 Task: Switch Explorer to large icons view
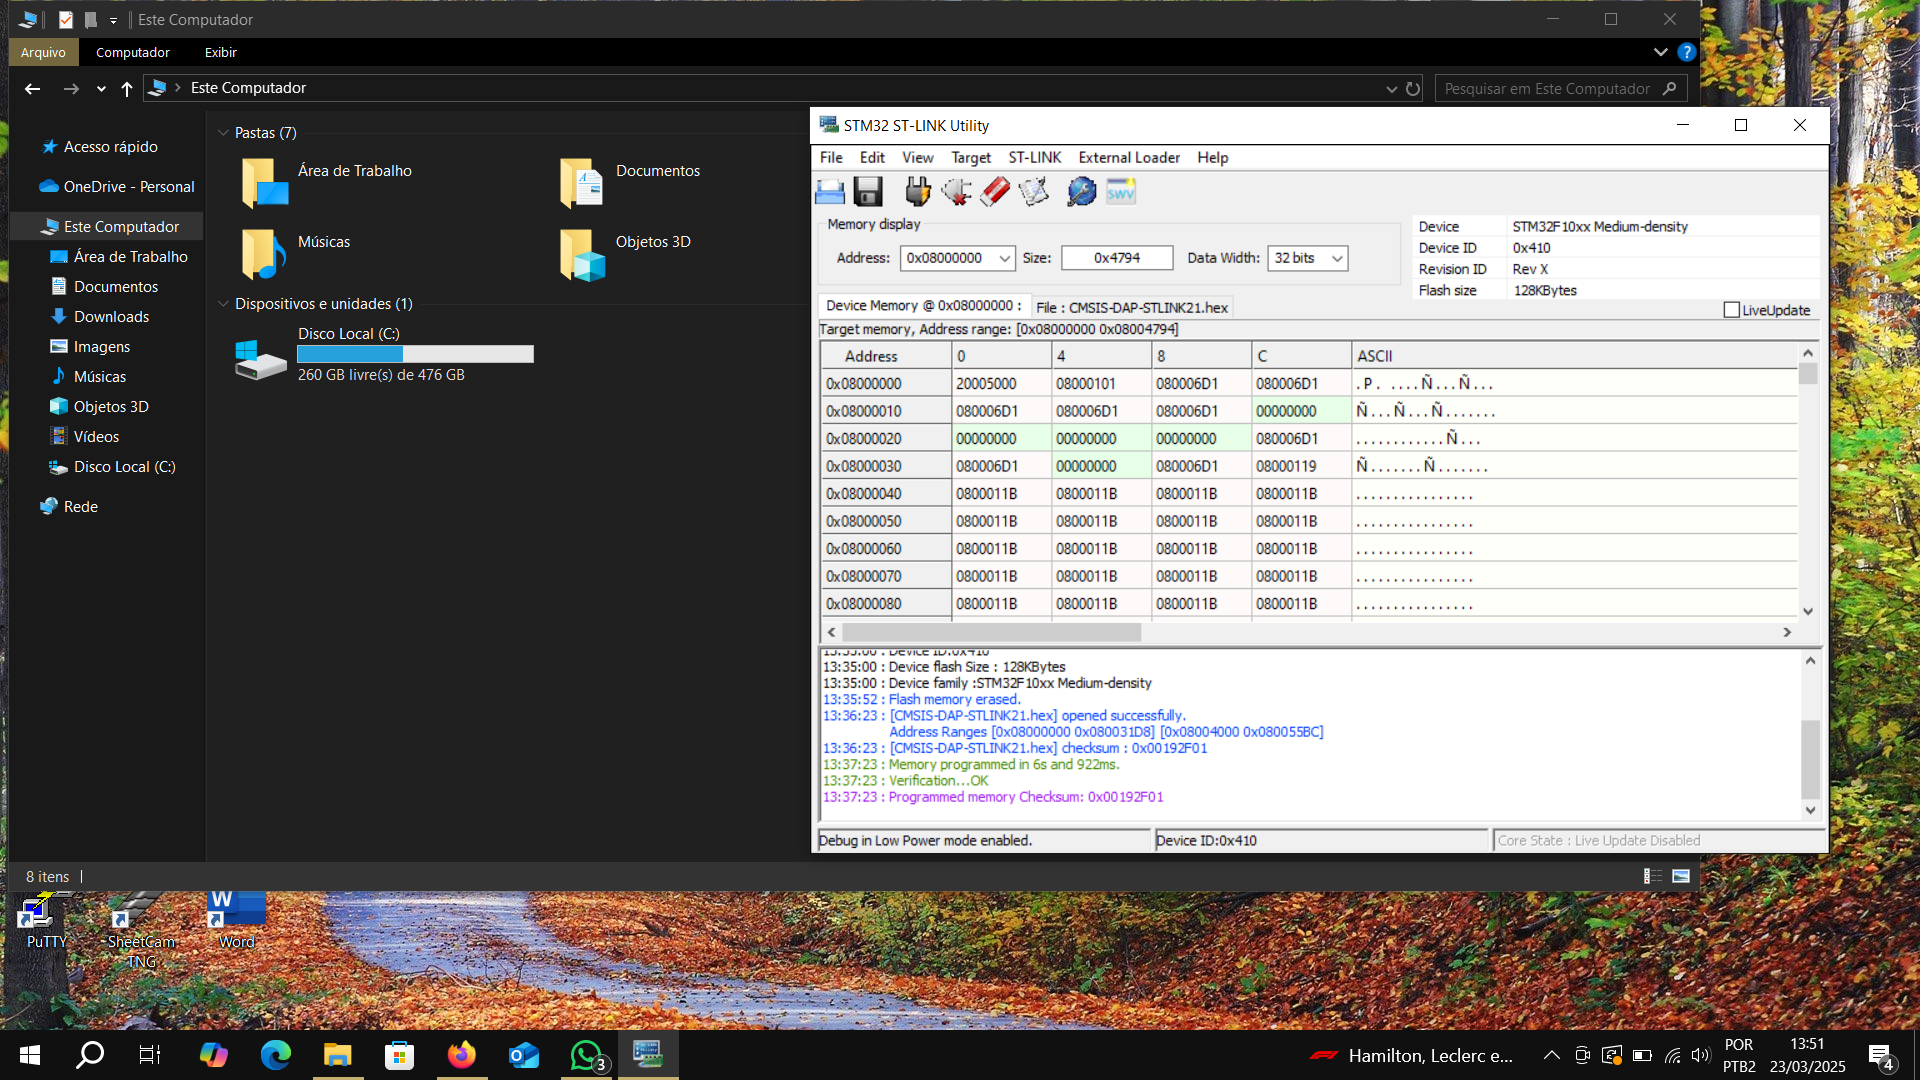(1681, 876)
